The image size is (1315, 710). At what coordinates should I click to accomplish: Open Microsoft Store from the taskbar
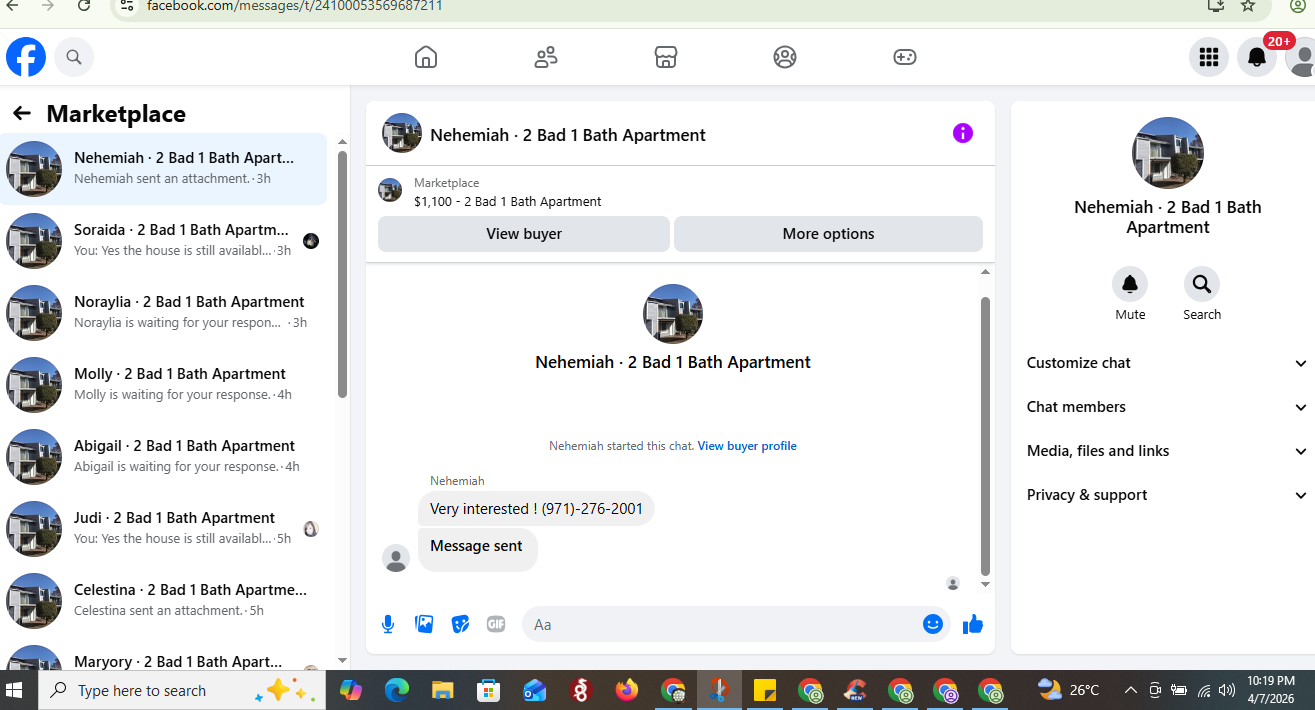point(489,690)
